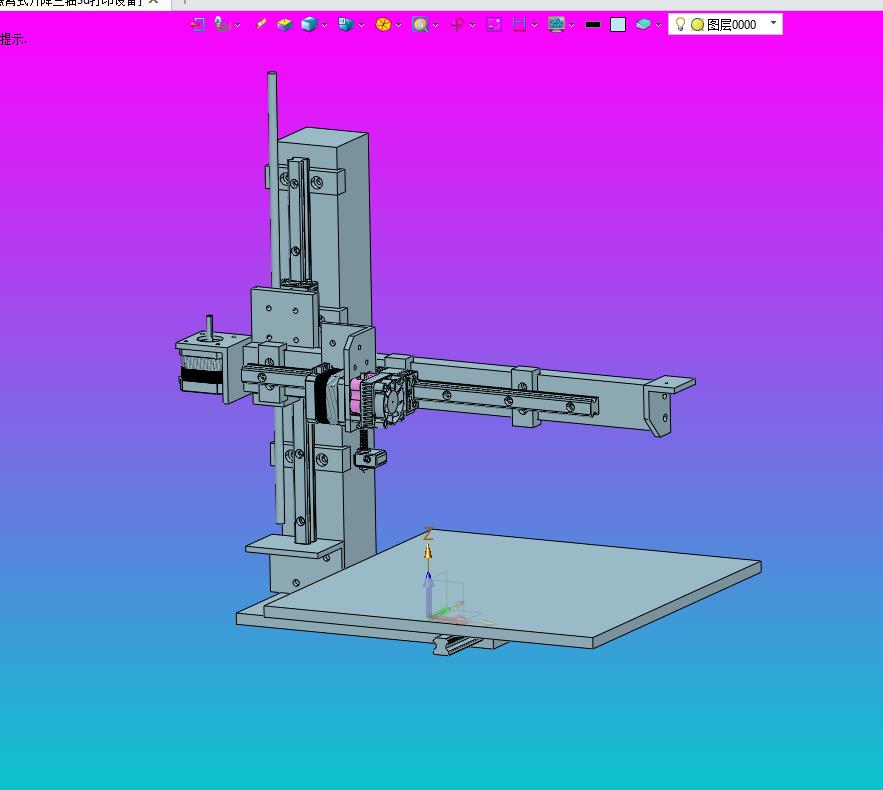Expand the measure tool dropdown arrow

(534, 25)
